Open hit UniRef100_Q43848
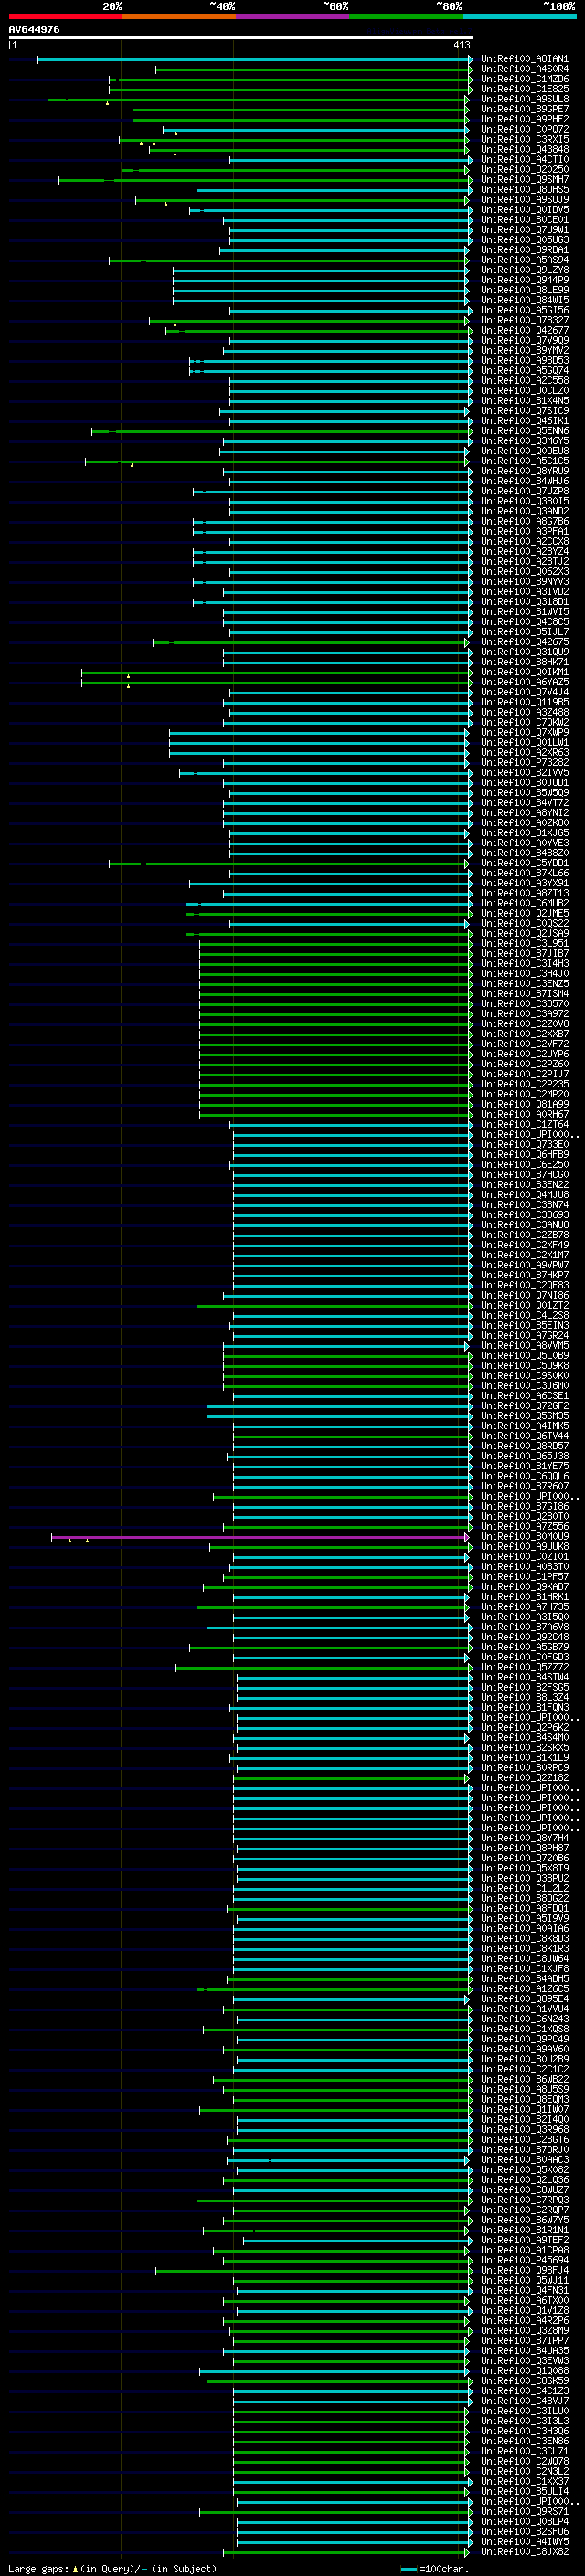 click(524, 150)
